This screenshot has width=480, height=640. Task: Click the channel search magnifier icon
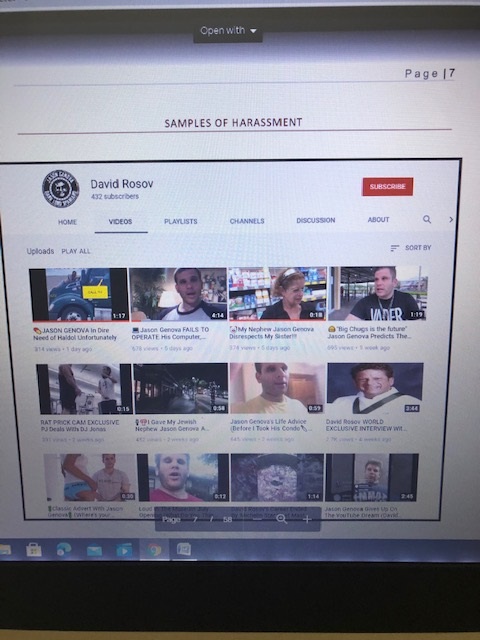(x=427, y=220)
